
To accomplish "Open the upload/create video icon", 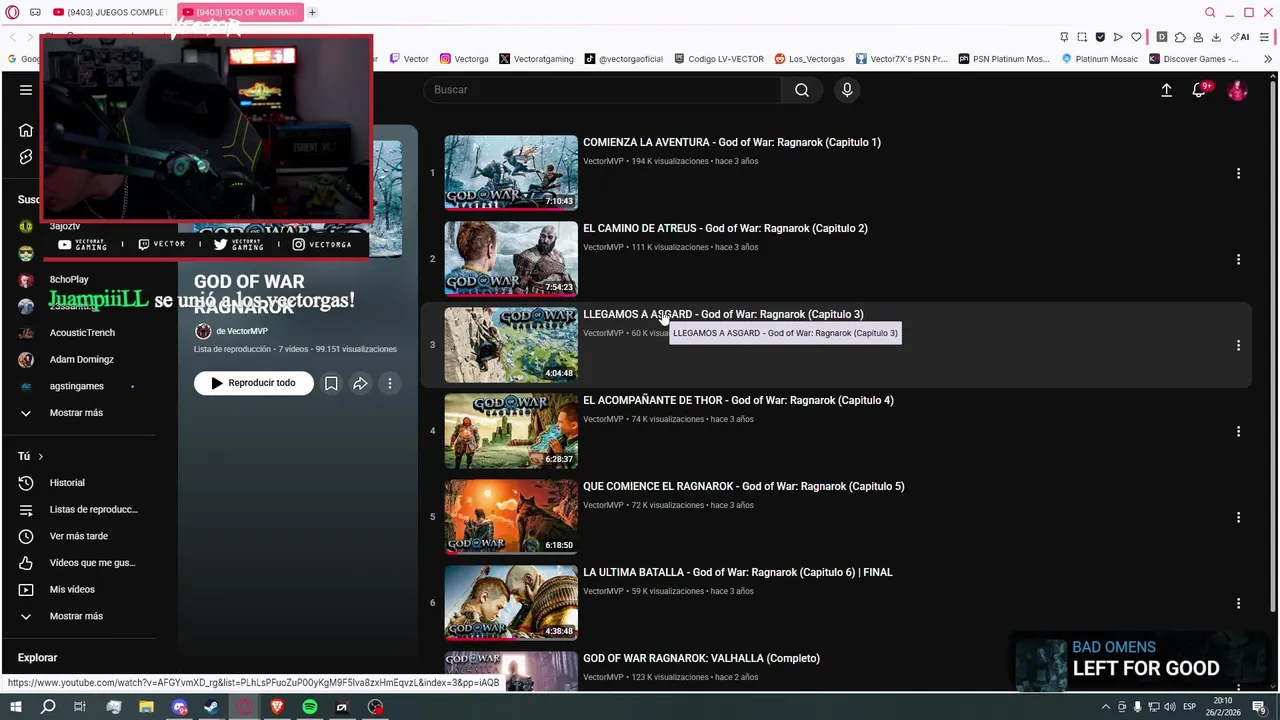I will point(1166,90).
